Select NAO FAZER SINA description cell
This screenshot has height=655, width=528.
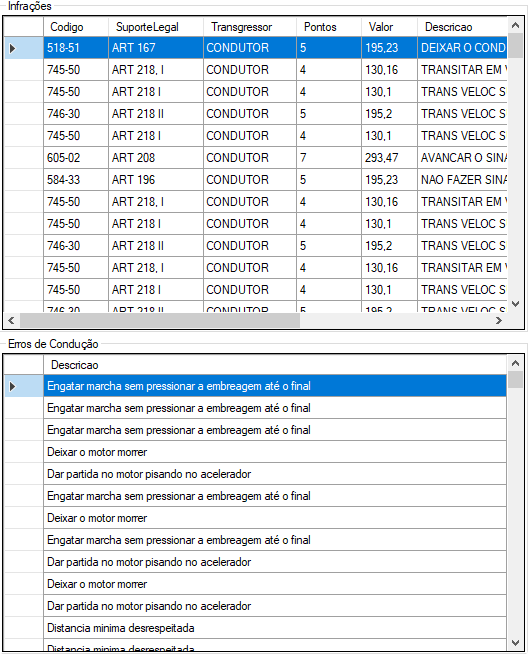[462, 180]
